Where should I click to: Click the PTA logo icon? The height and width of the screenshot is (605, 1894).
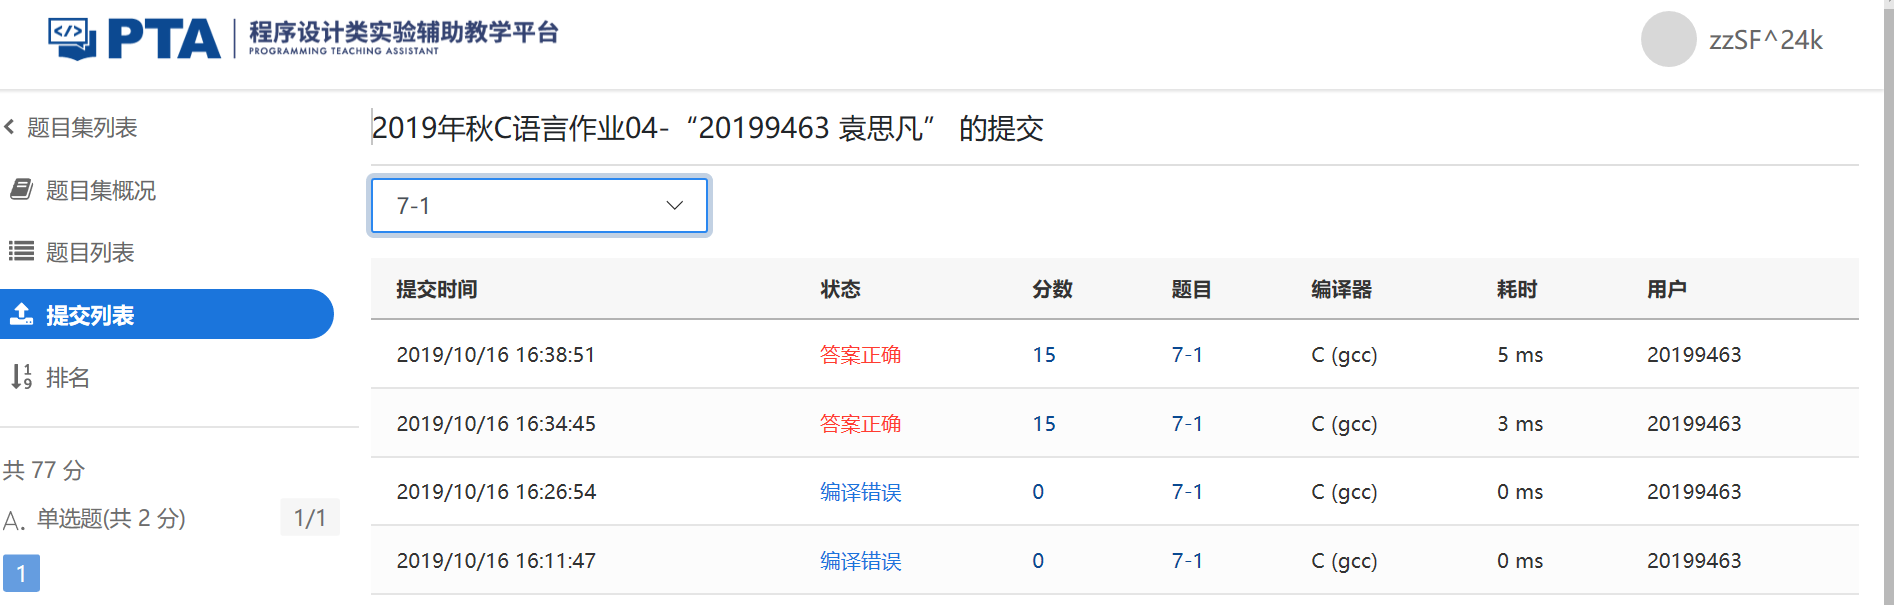coord(72,39)
